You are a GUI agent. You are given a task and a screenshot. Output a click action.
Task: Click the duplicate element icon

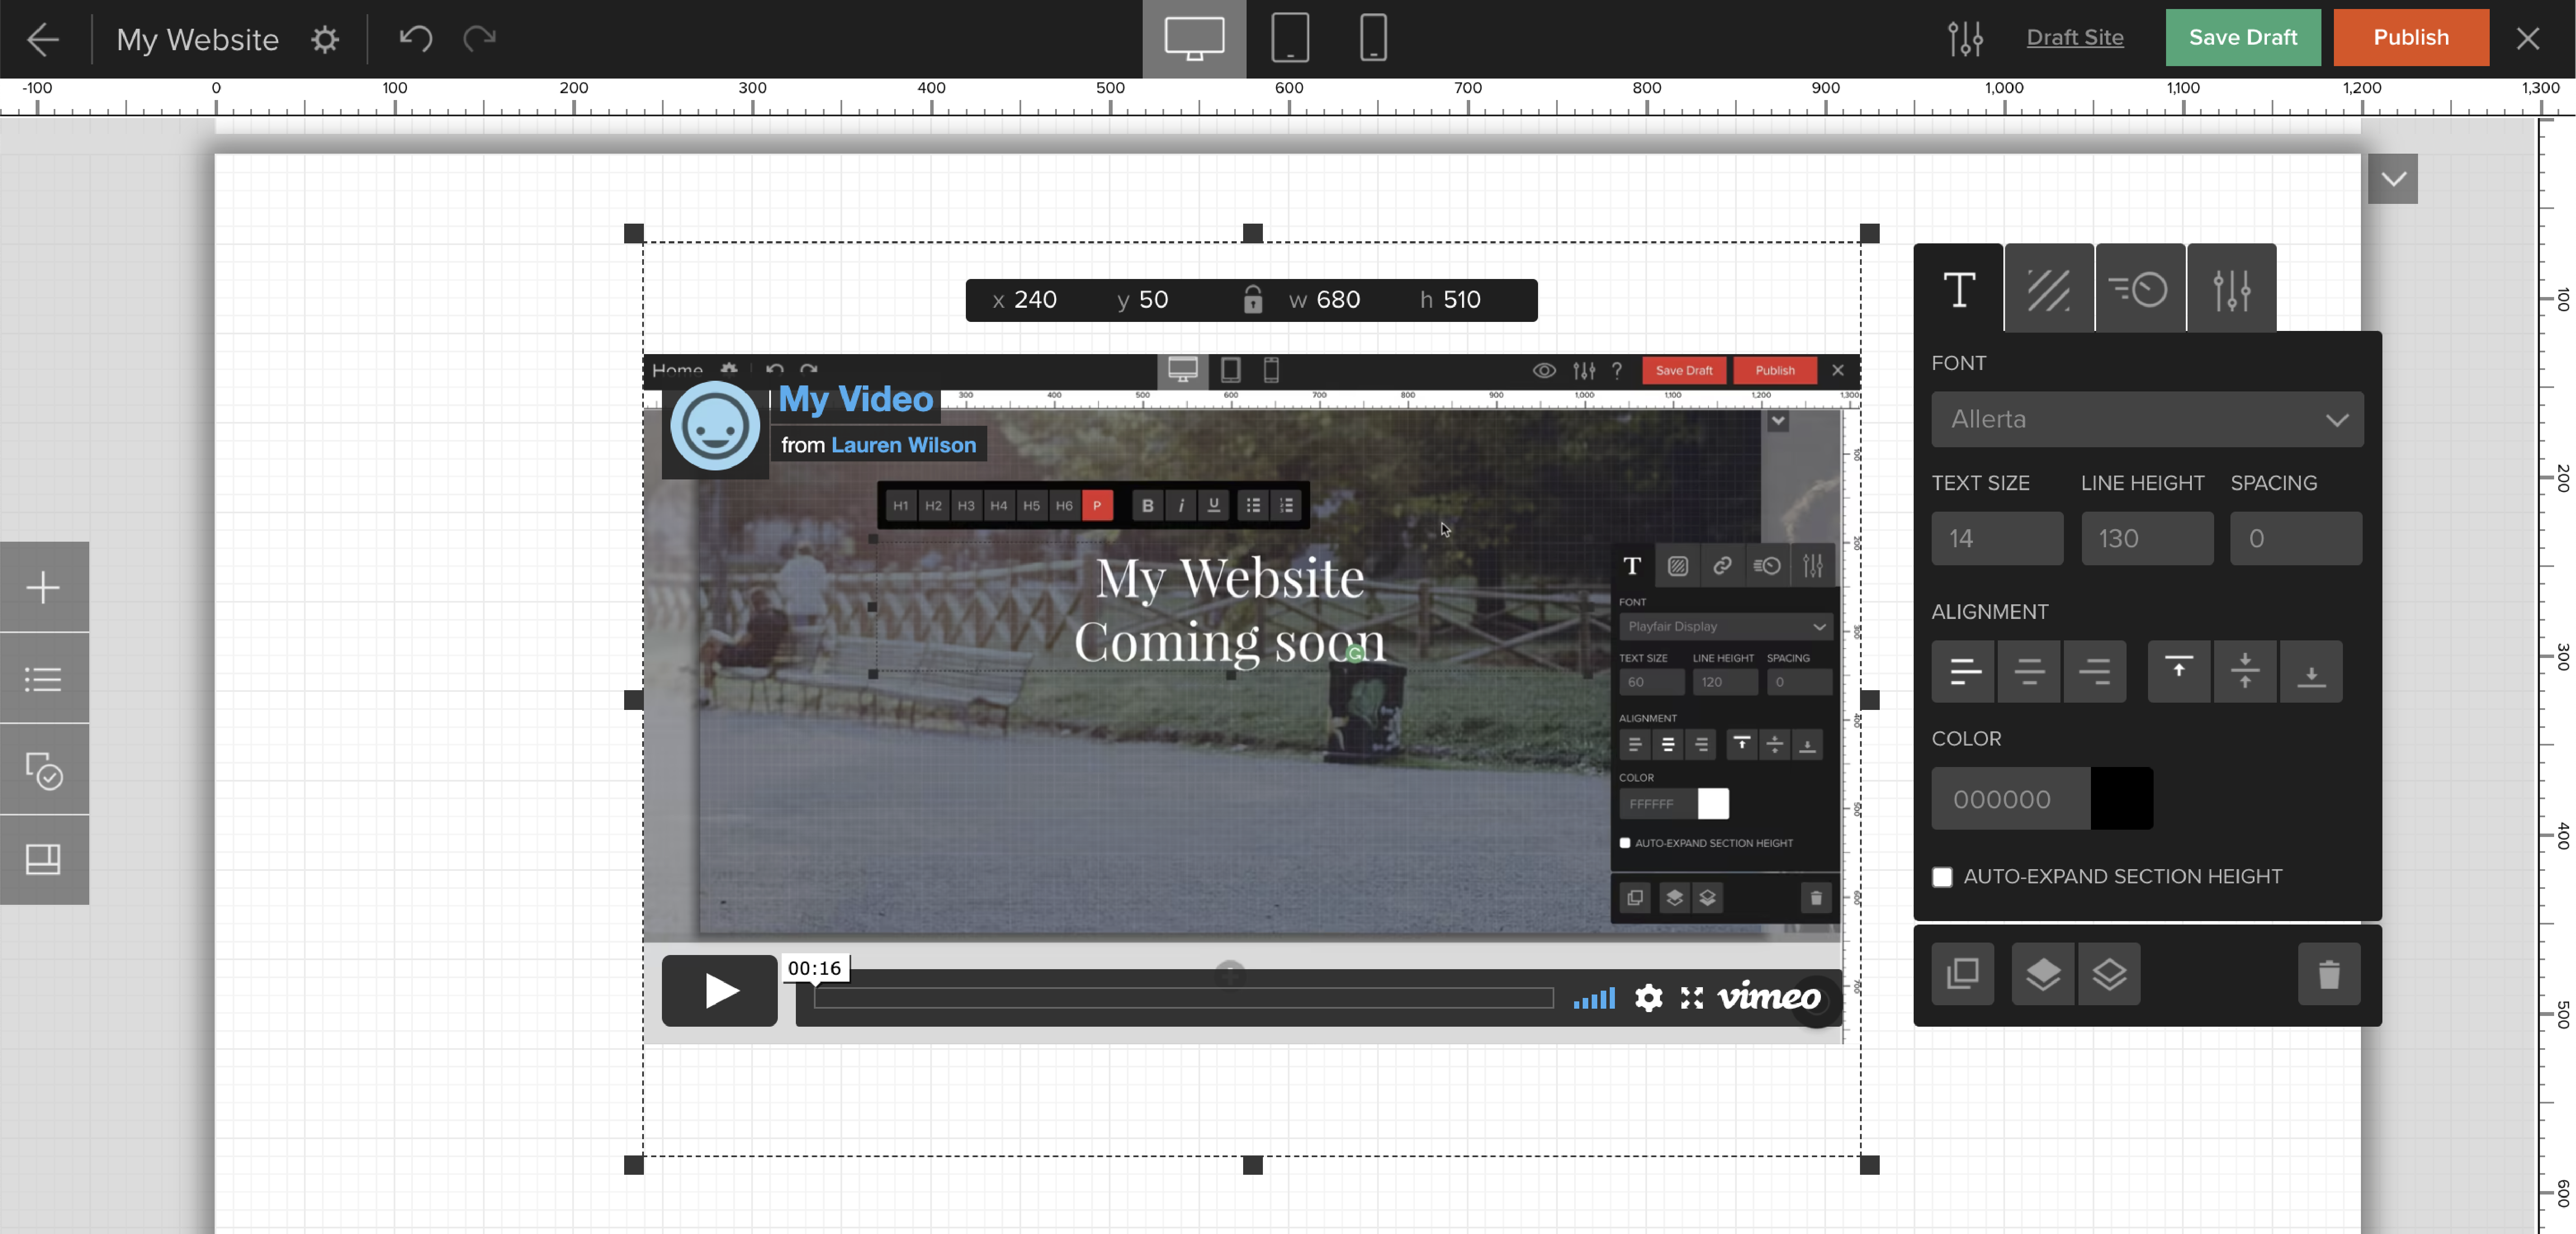tap(1962, 973)
